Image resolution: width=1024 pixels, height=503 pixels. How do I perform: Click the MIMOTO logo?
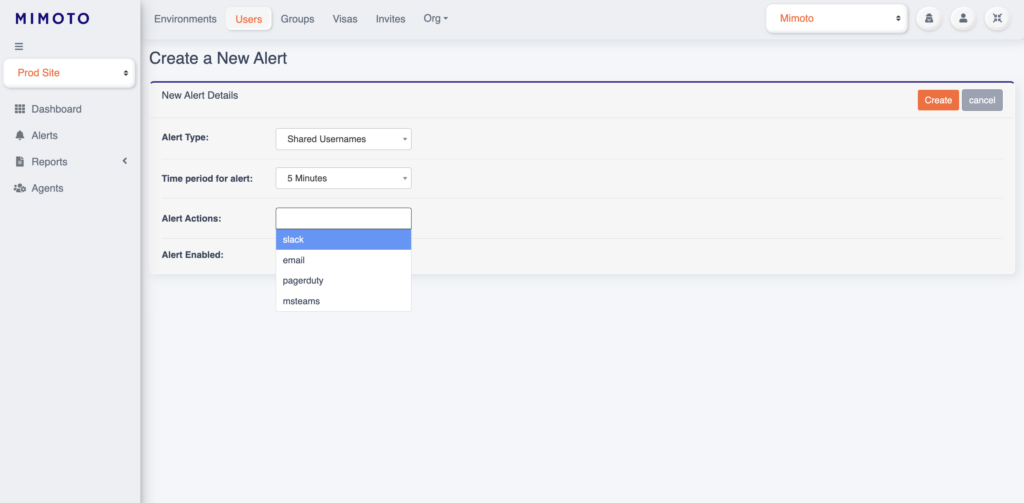pos(52,18)
